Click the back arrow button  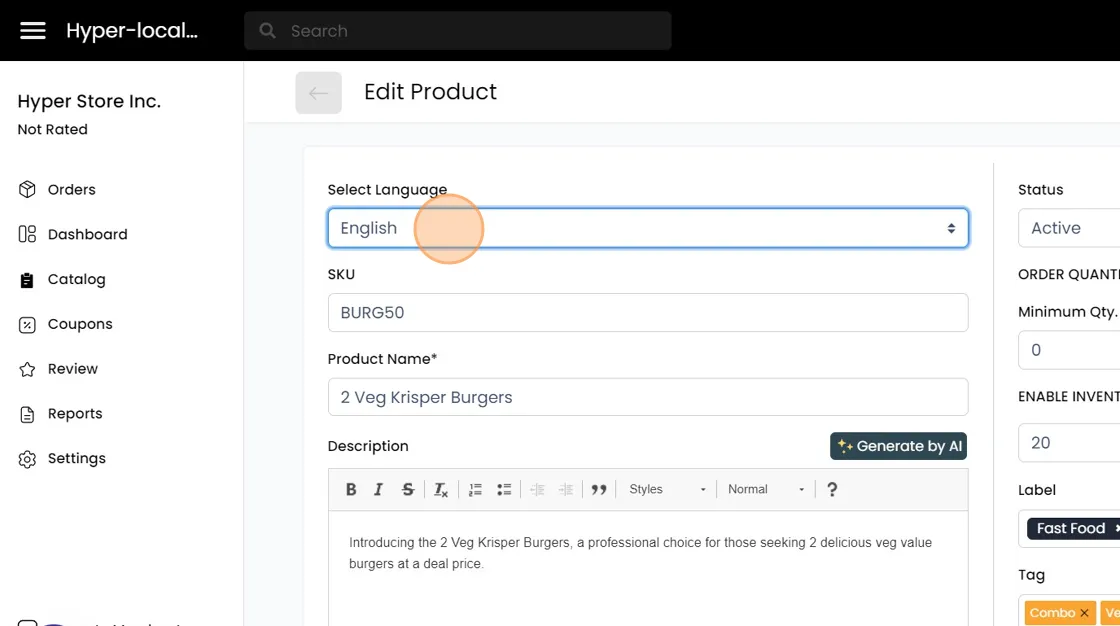[x=318, y=93]
